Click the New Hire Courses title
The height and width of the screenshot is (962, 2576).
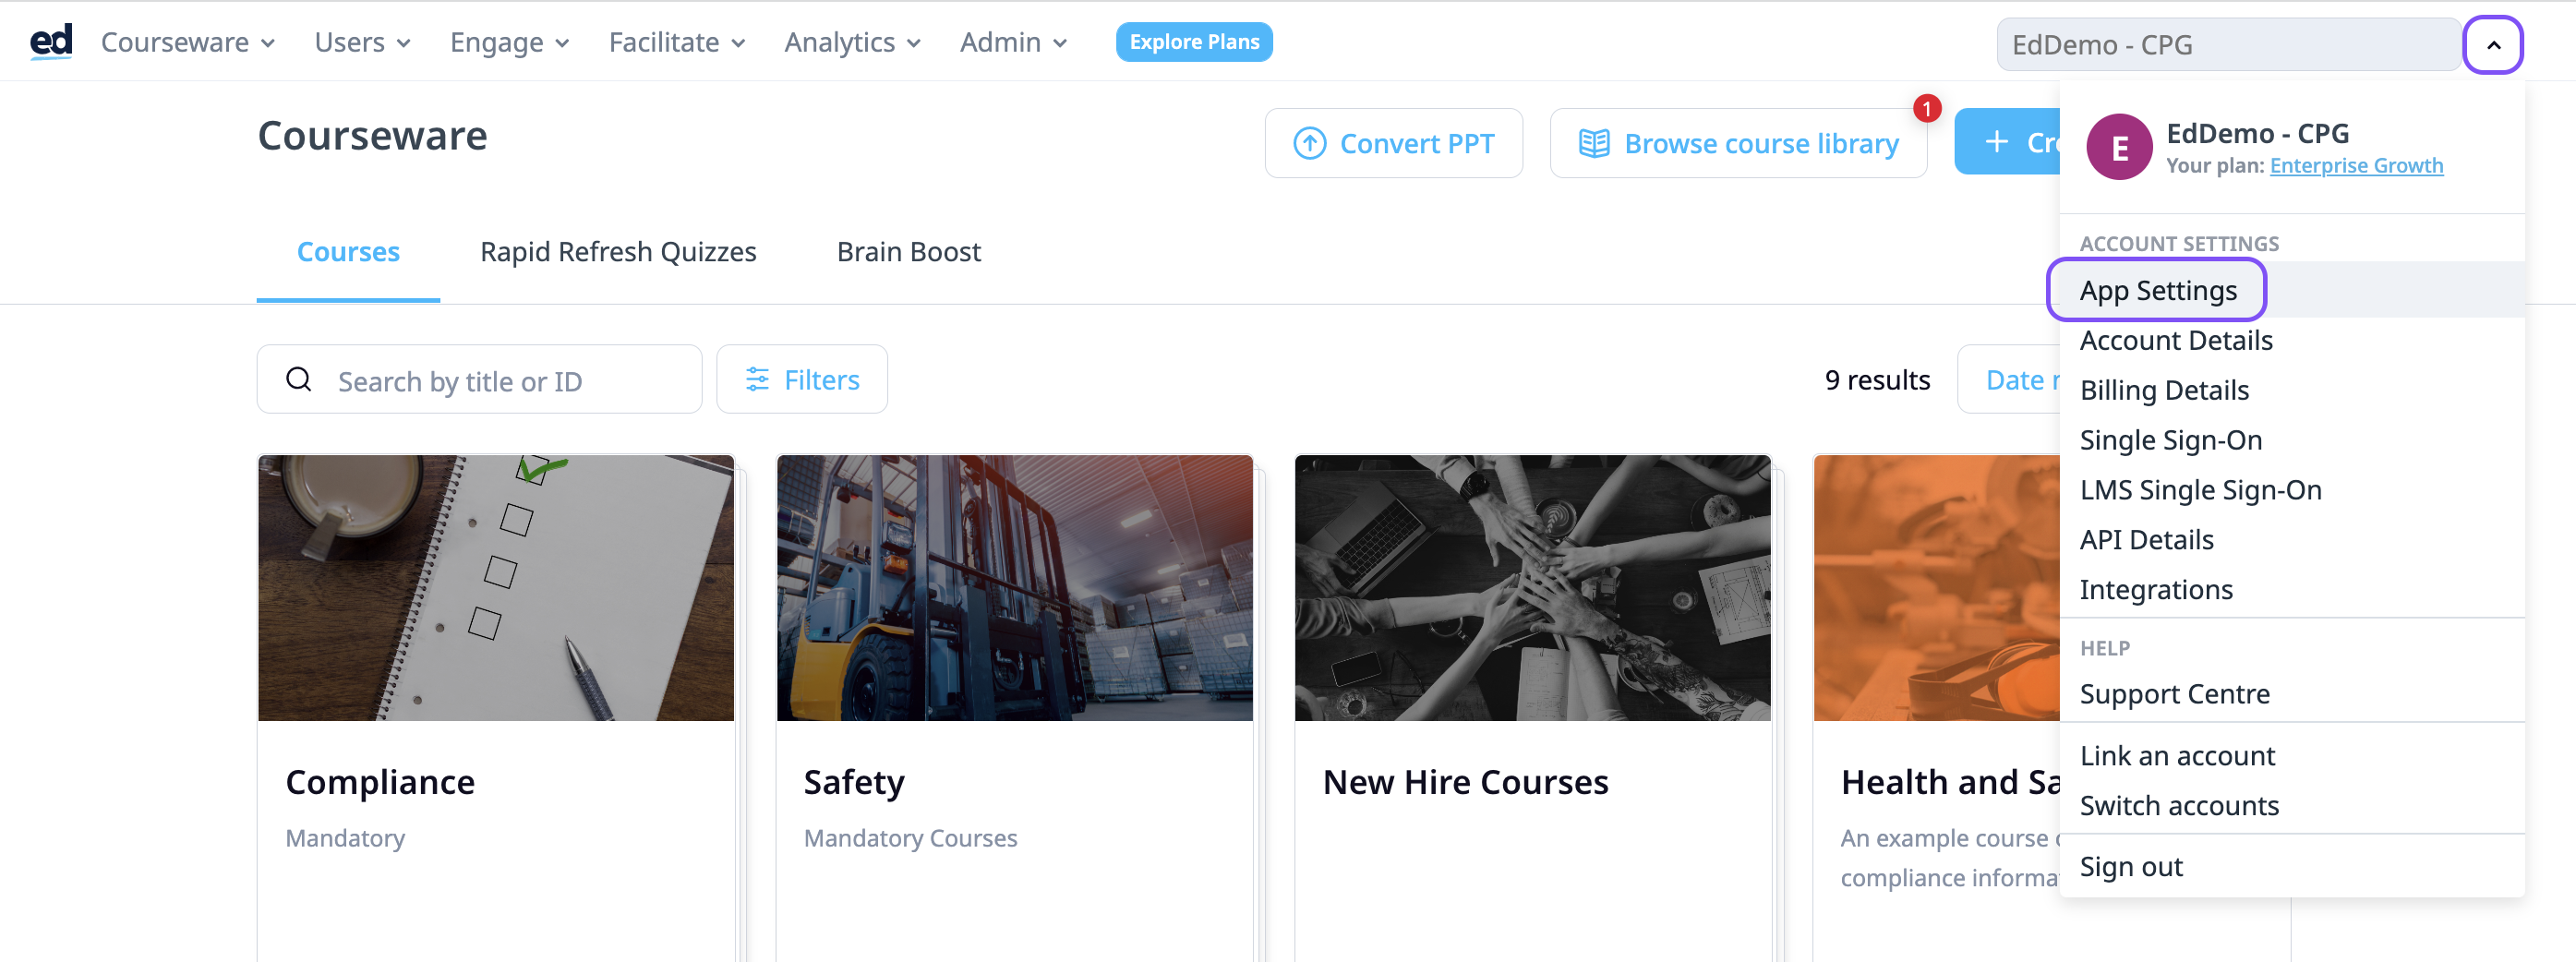click(1465, 782)
